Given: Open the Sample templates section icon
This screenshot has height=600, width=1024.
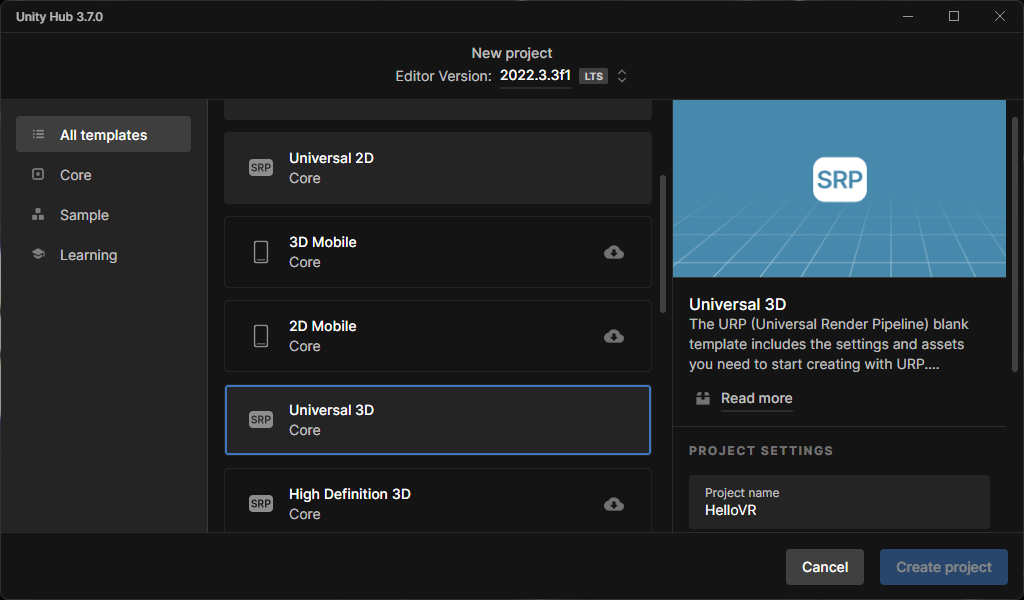Looking at the screenshot, I should [x=38, y=214].
